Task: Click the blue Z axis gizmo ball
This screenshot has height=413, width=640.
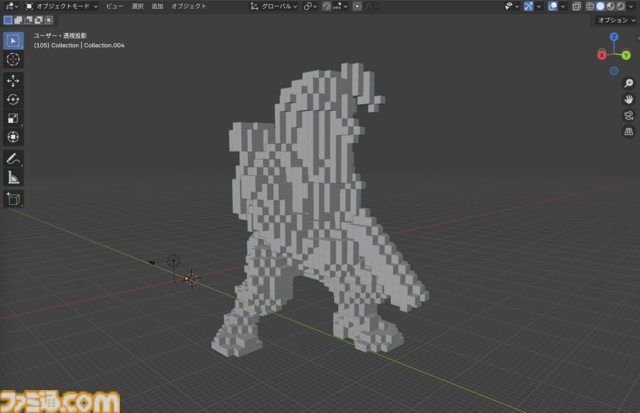Action: coord(614,37)
